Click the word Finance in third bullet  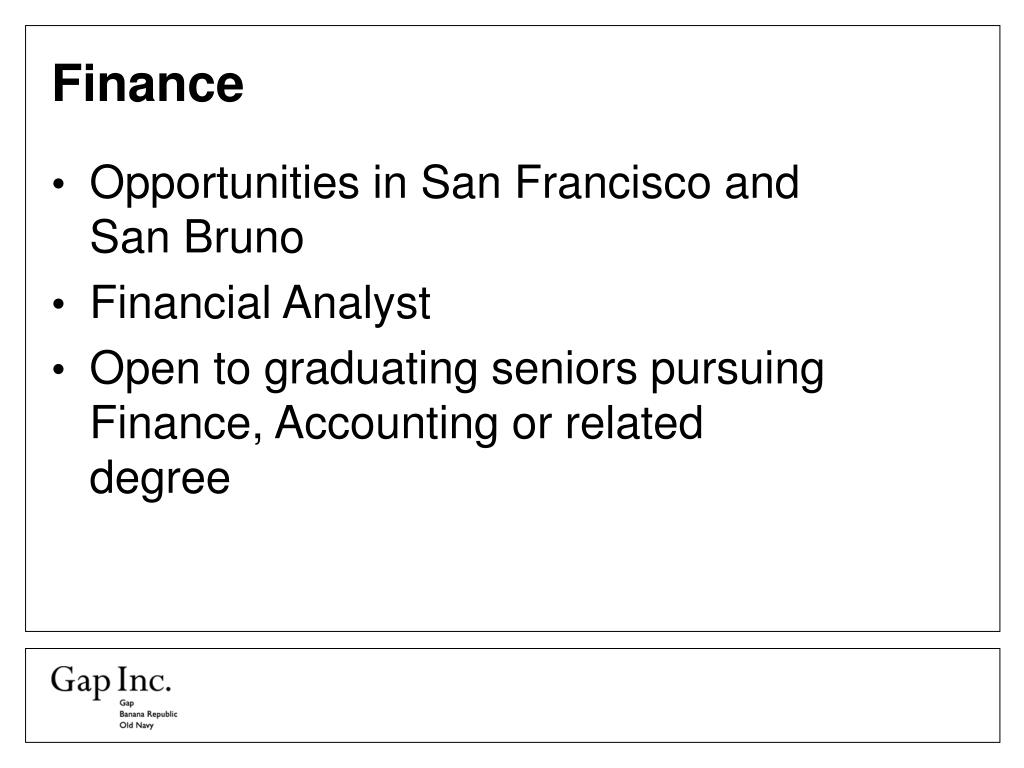click(x=176, y=424)
